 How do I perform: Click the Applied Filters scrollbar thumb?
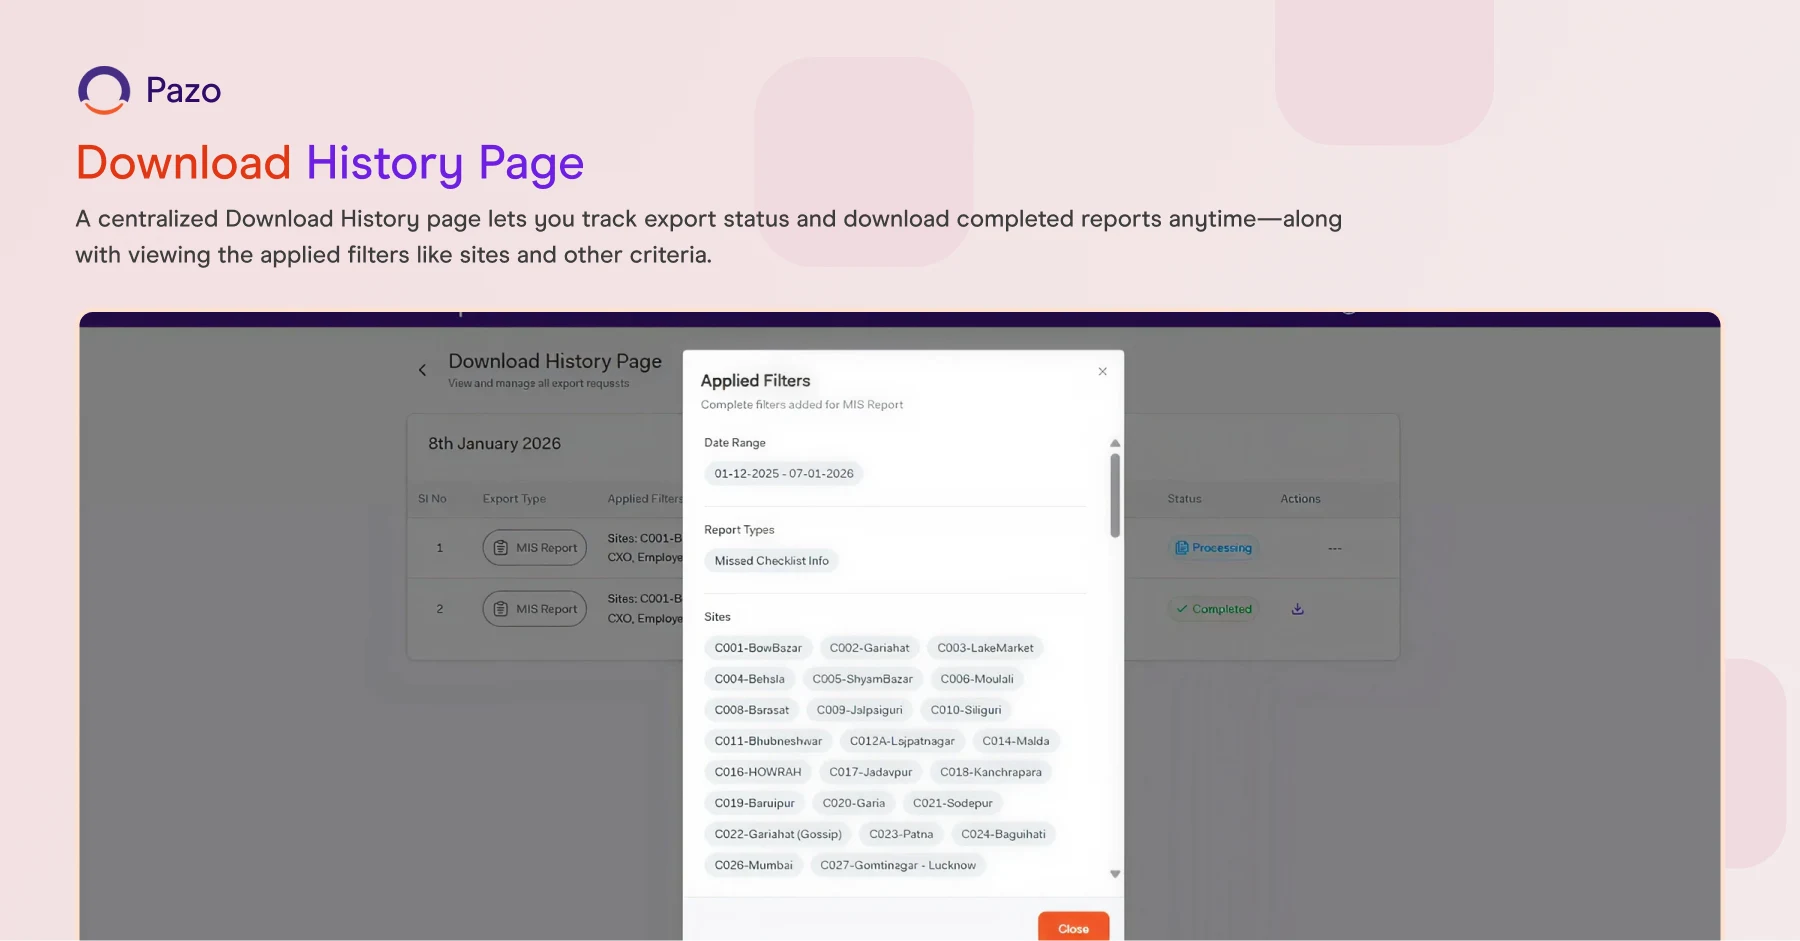pyautogui.click(x=1115, y=495)
